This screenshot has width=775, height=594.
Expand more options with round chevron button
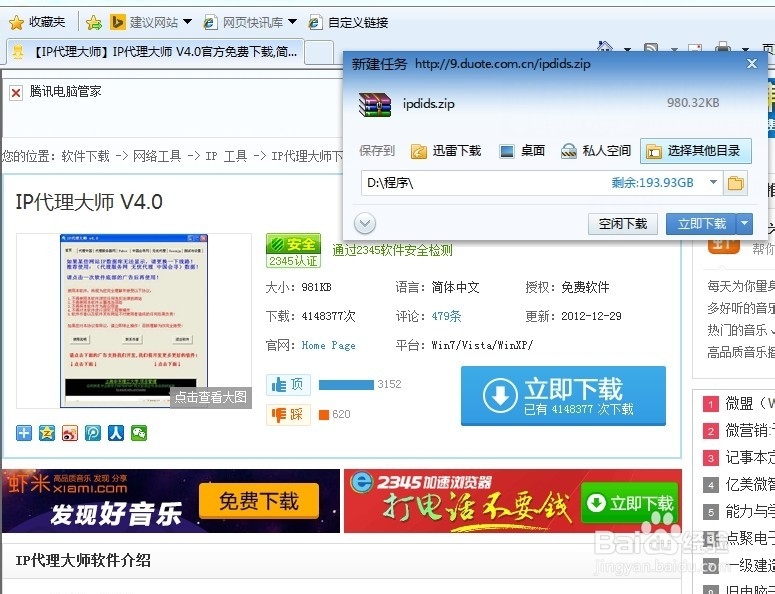coord(365,224)
